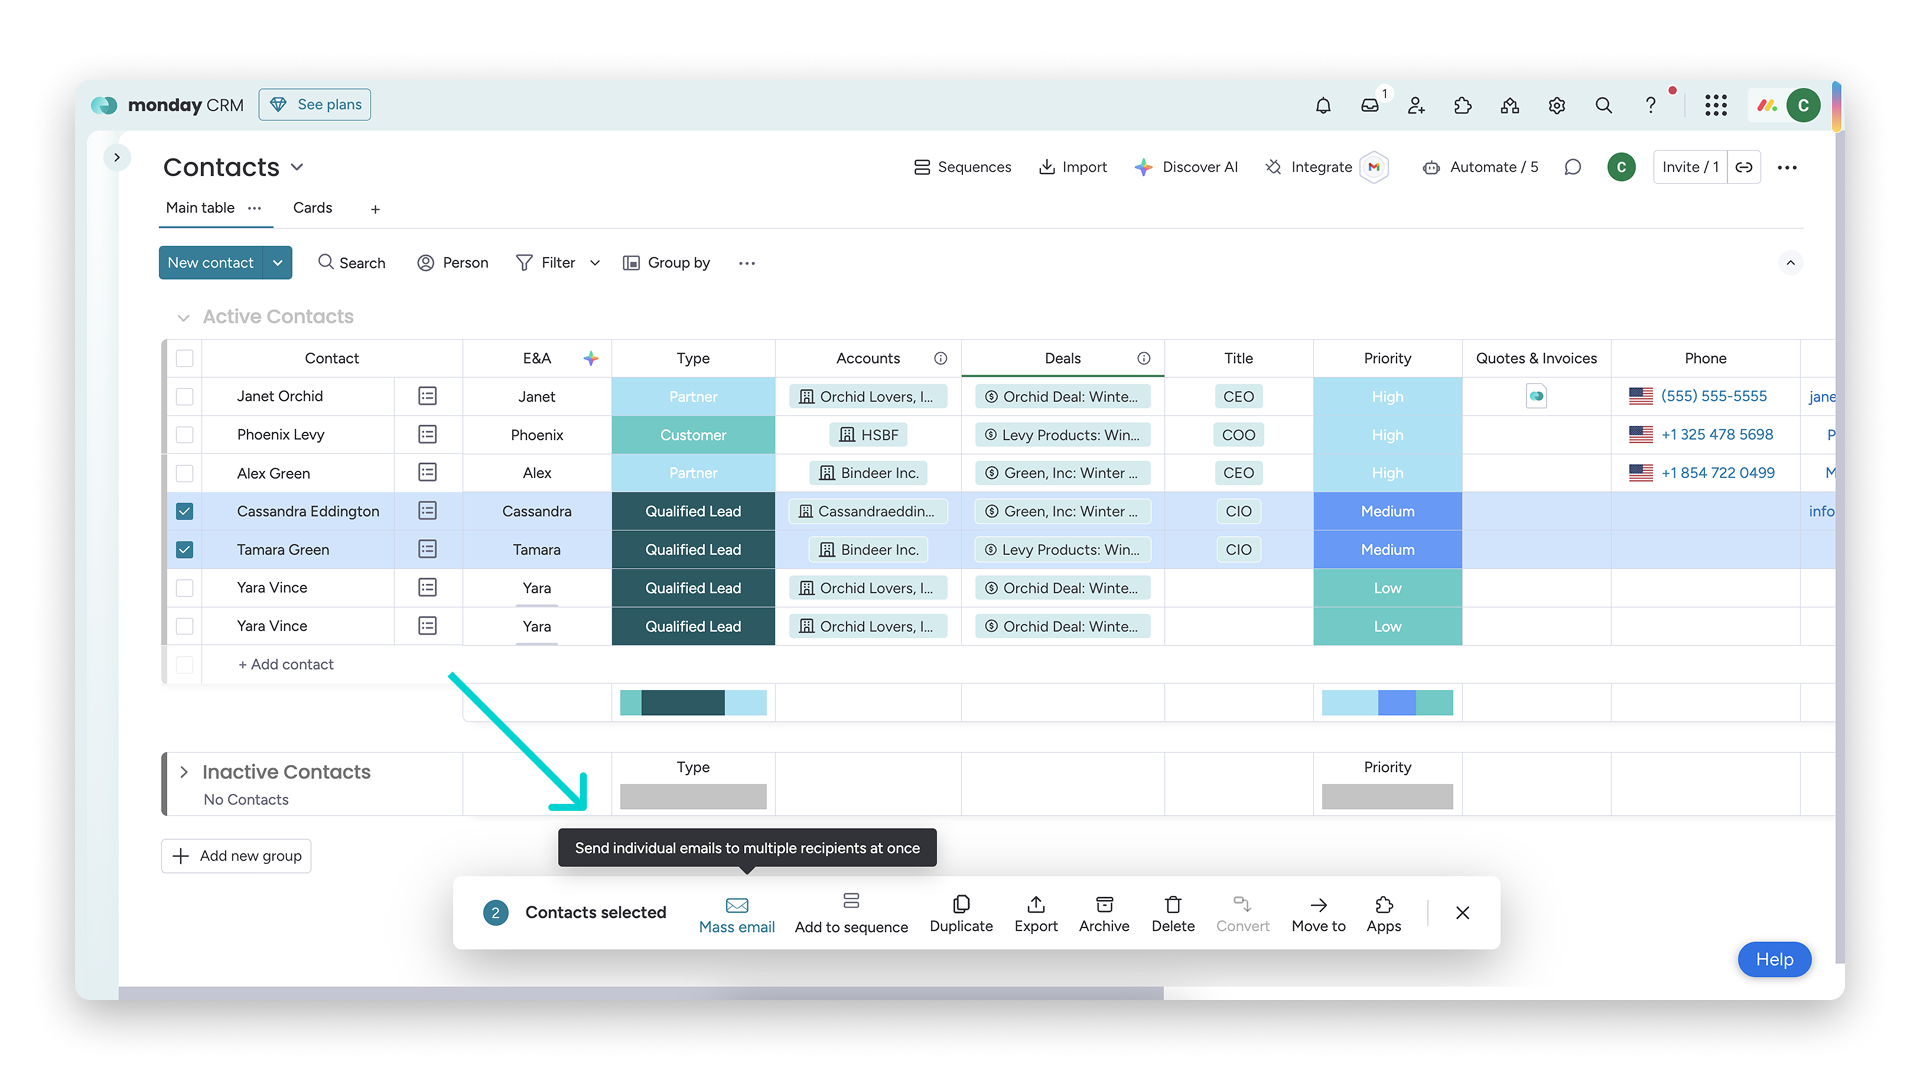Expand the left sidebar
Image resolution: width=1920 pixels, height=1080 pixels.
pyautogui.click(x=117, y=157)
